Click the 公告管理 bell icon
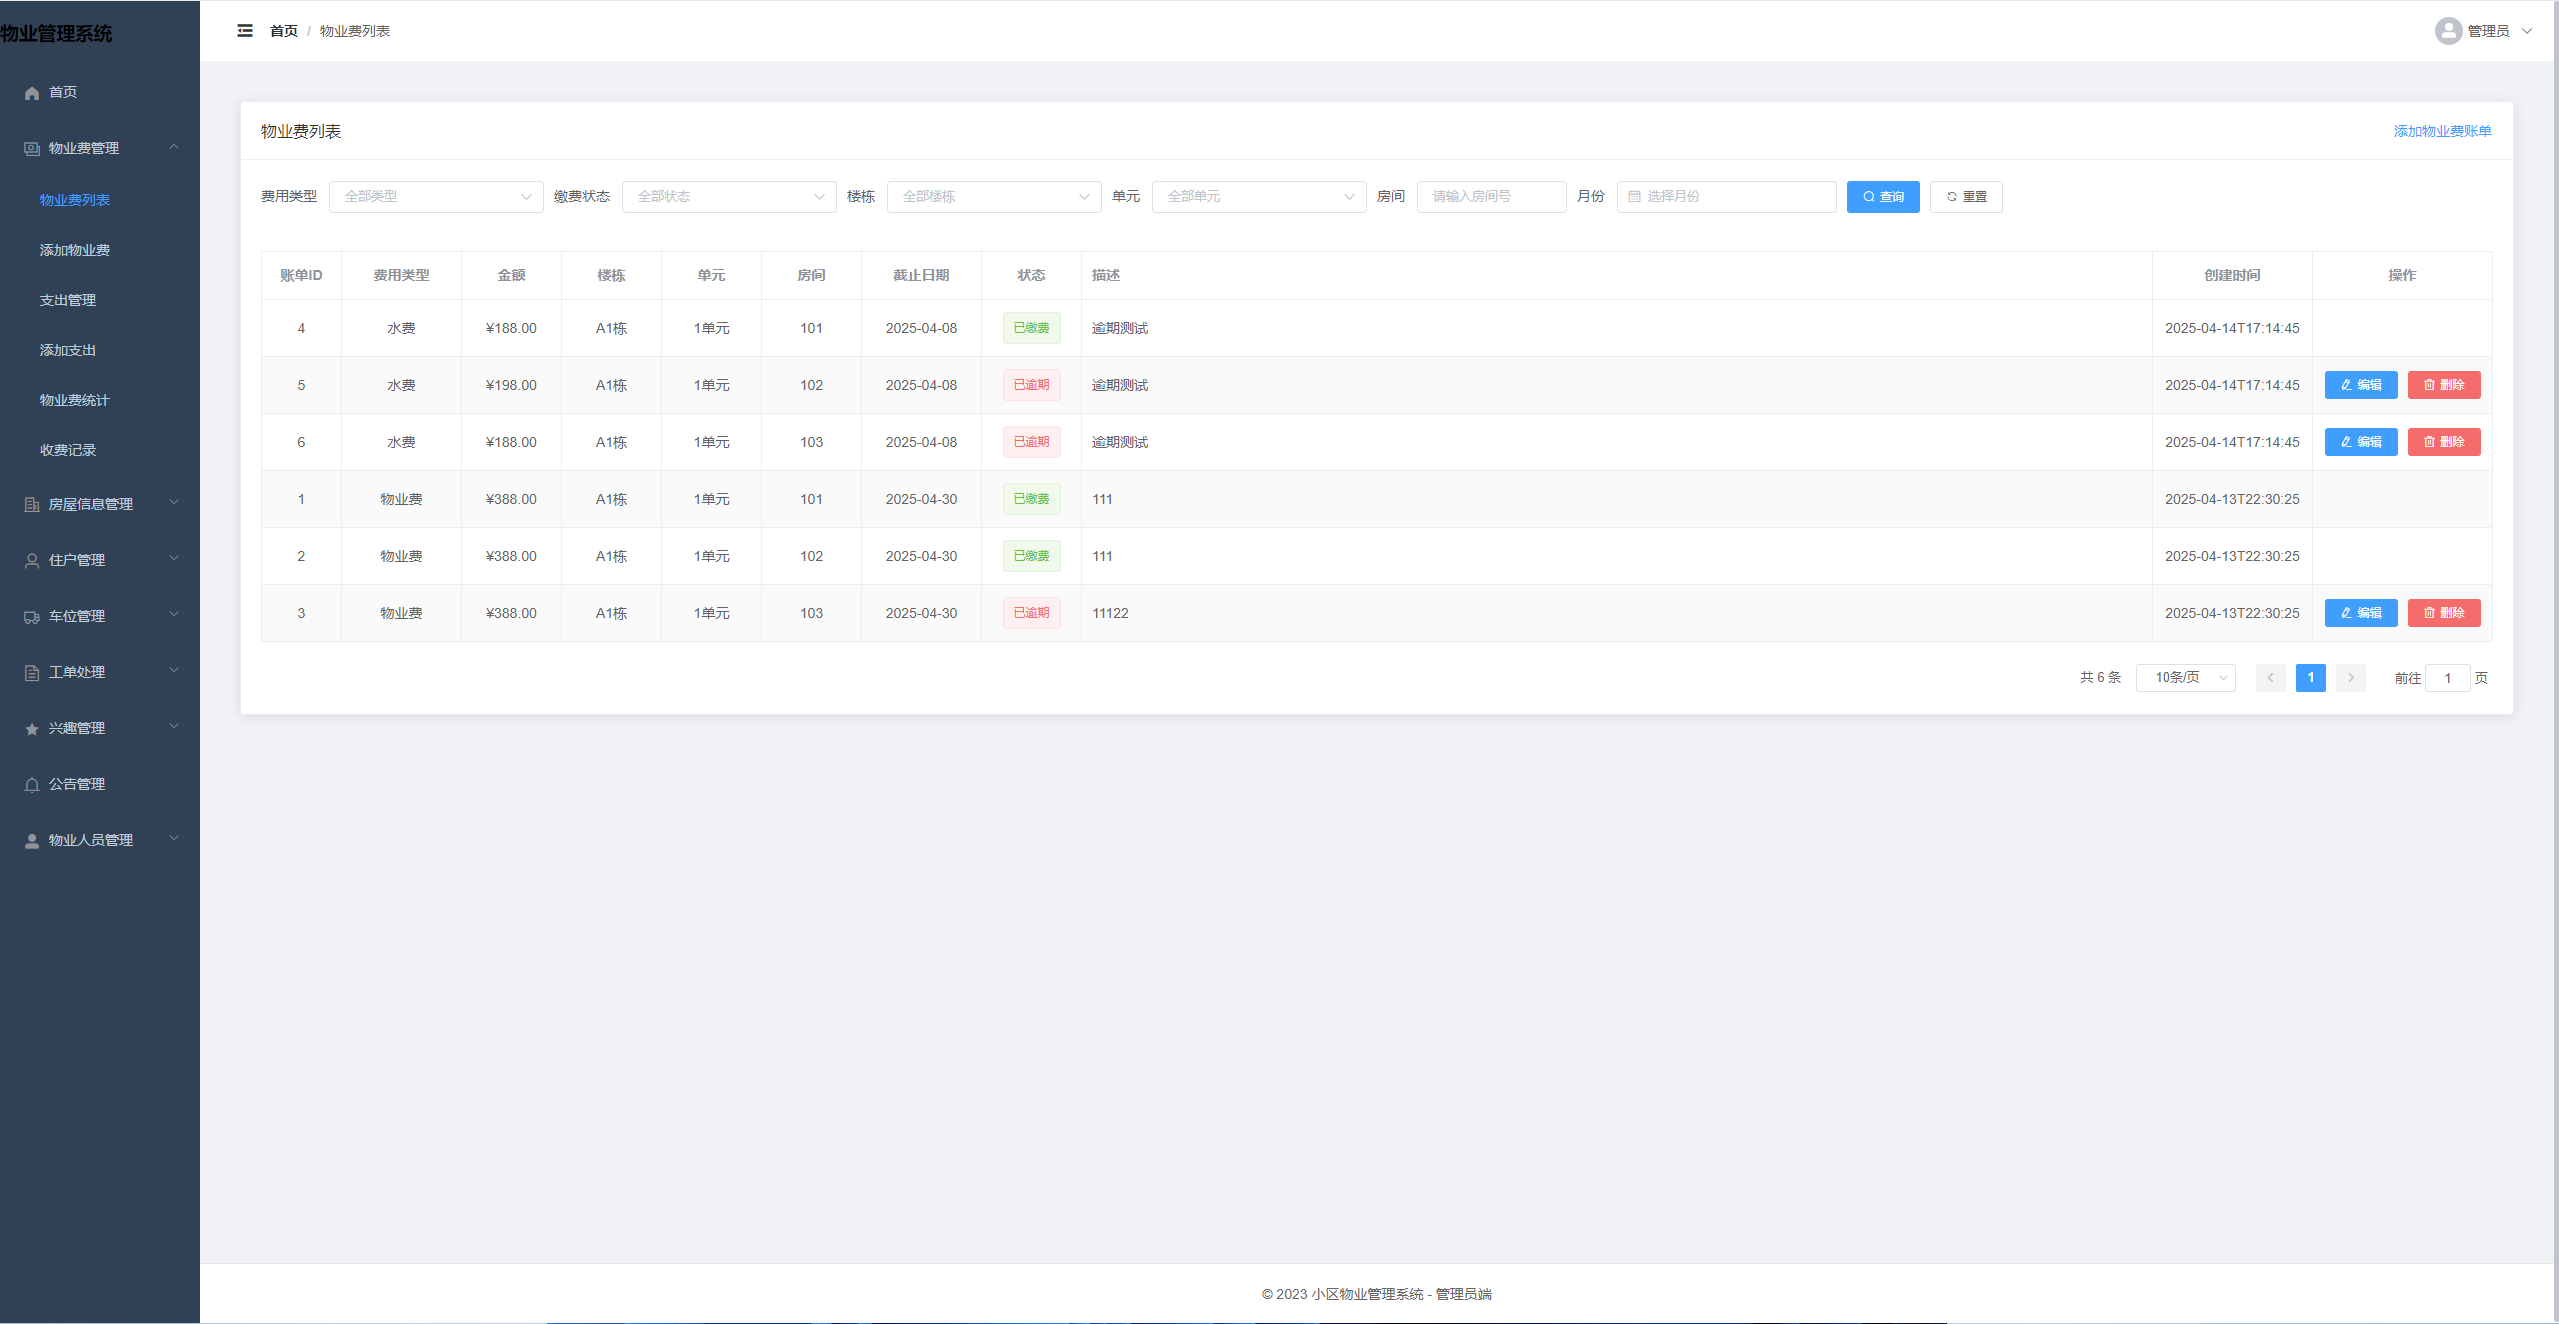This screenshot has width=2559, height=1324. point(32,785)
